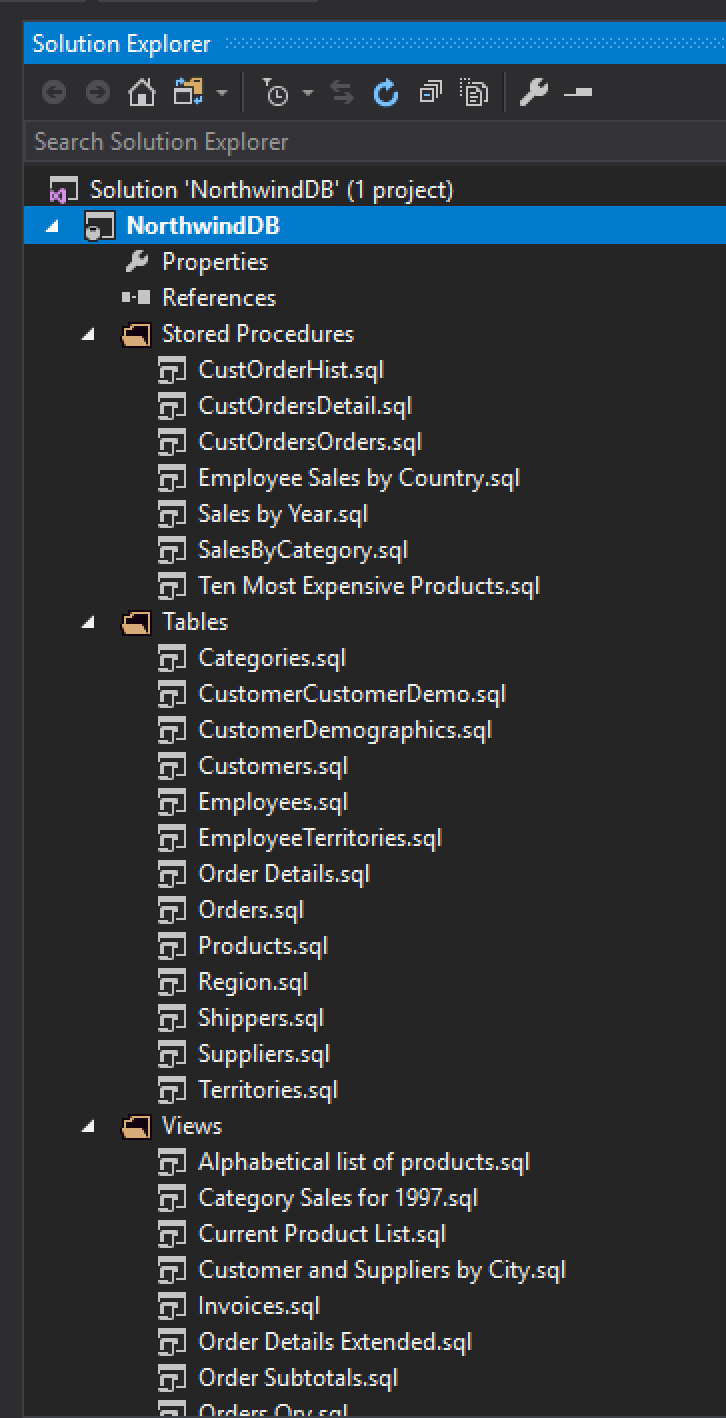
Task: Click the Forward navigation arrow in toolbar
Action: (98, 93)
